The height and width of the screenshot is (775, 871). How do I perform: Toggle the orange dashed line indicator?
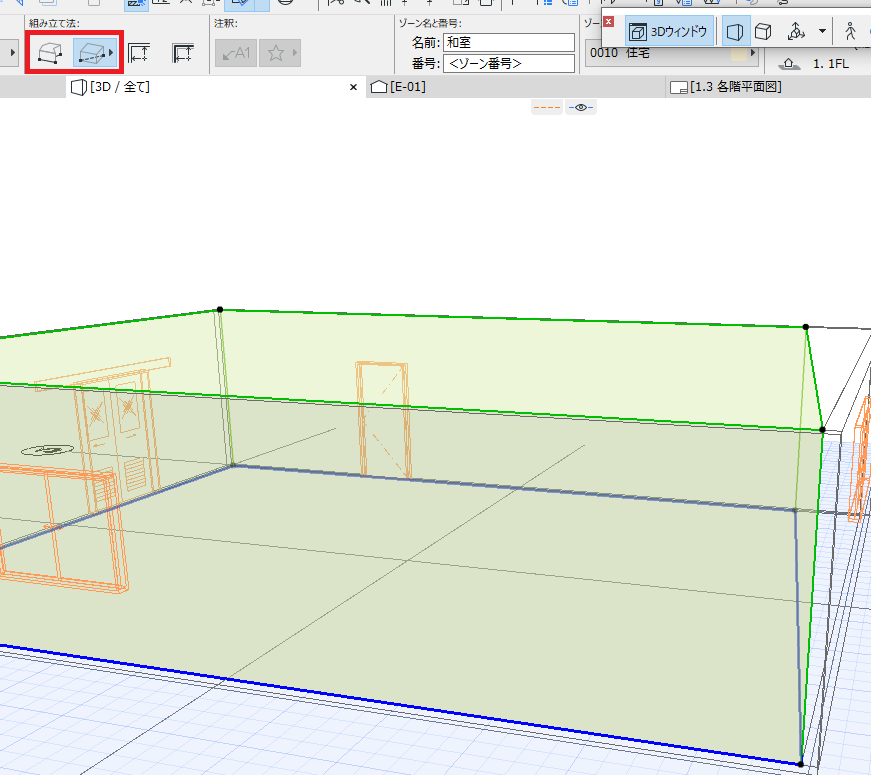(547, 107)
